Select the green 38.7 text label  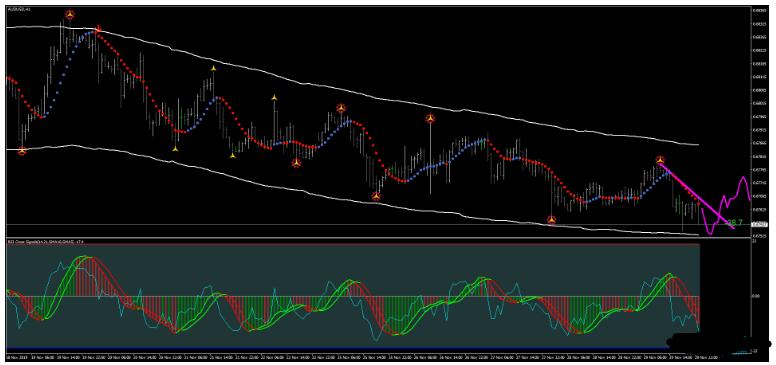(x=734, y=224)
